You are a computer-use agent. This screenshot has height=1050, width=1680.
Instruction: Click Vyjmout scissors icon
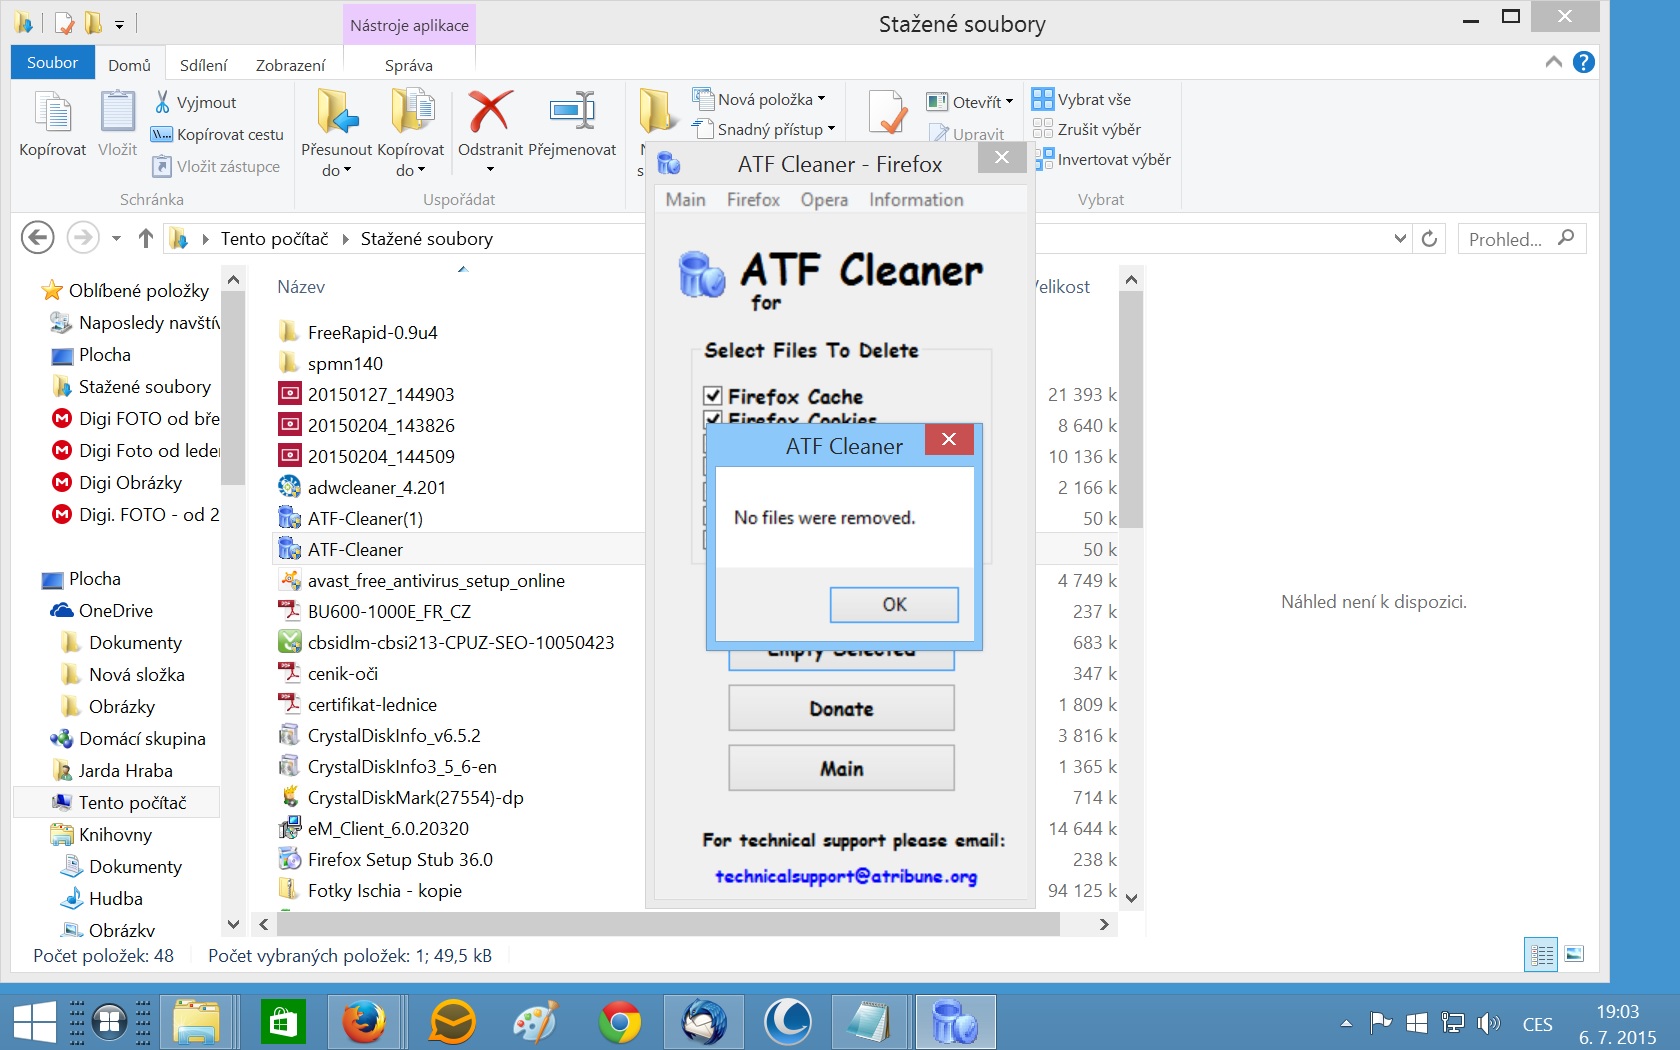pyautogui.click(x=162, y=102)
